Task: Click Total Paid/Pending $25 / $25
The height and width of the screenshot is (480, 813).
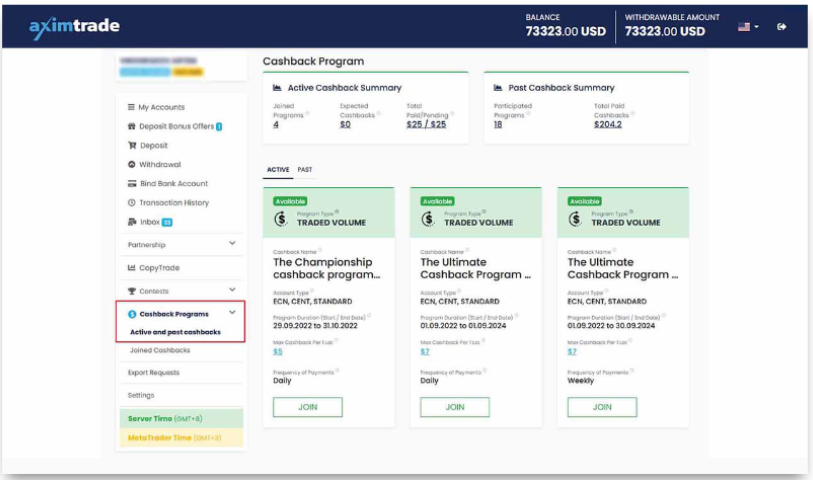Action: (x=426, y=124)
